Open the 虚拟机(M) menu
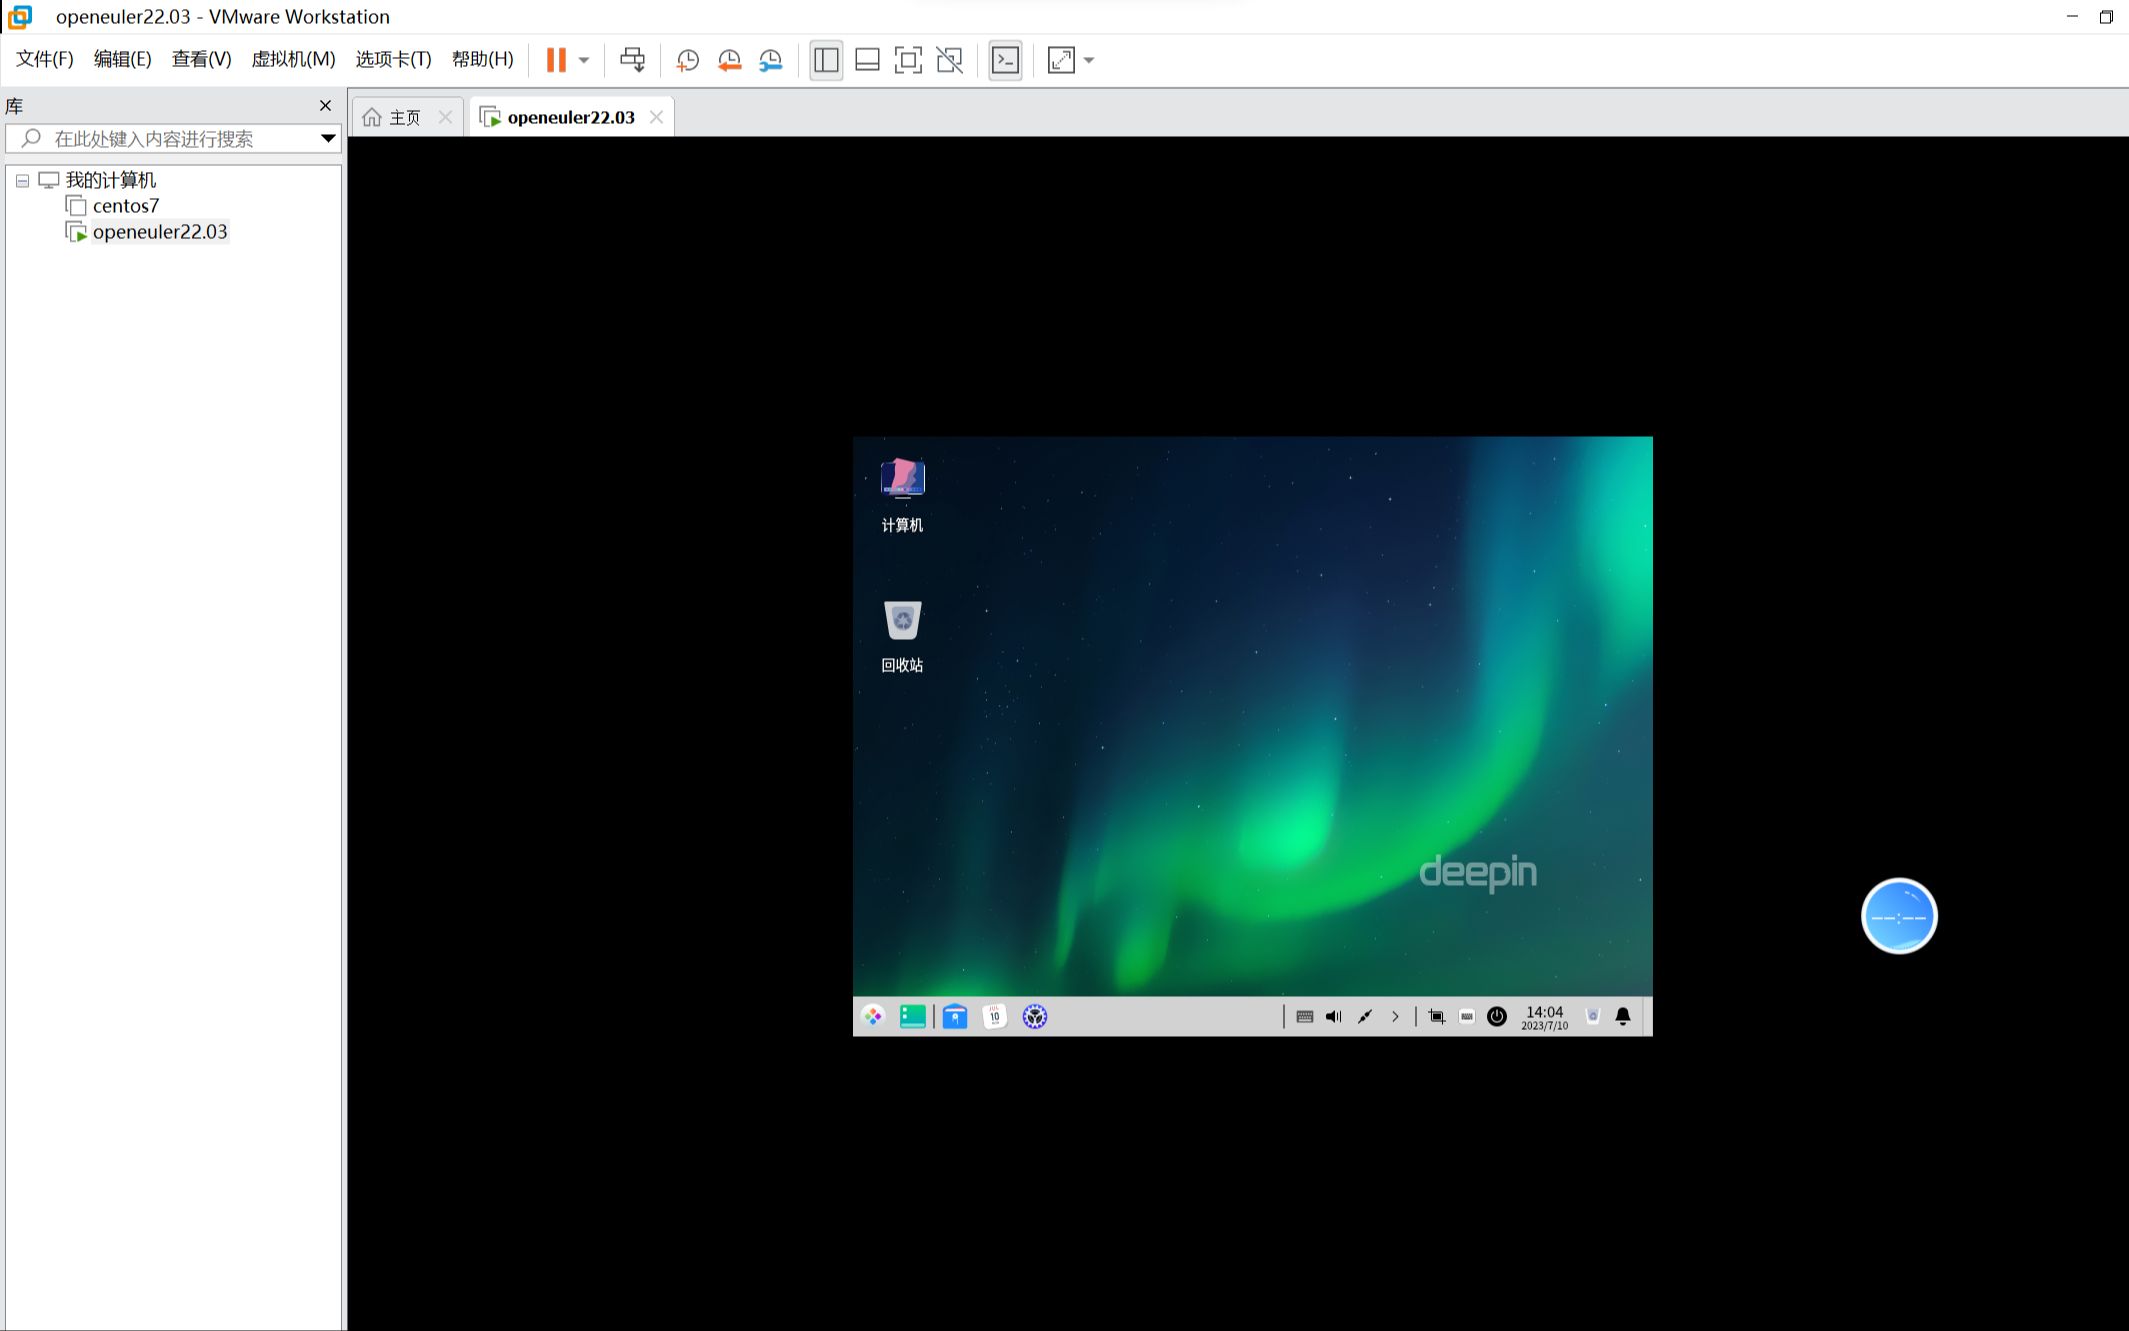Image resolution: width=2129 pixels, height=1331 pixels. pyautogui.click(x=293, y=59)
